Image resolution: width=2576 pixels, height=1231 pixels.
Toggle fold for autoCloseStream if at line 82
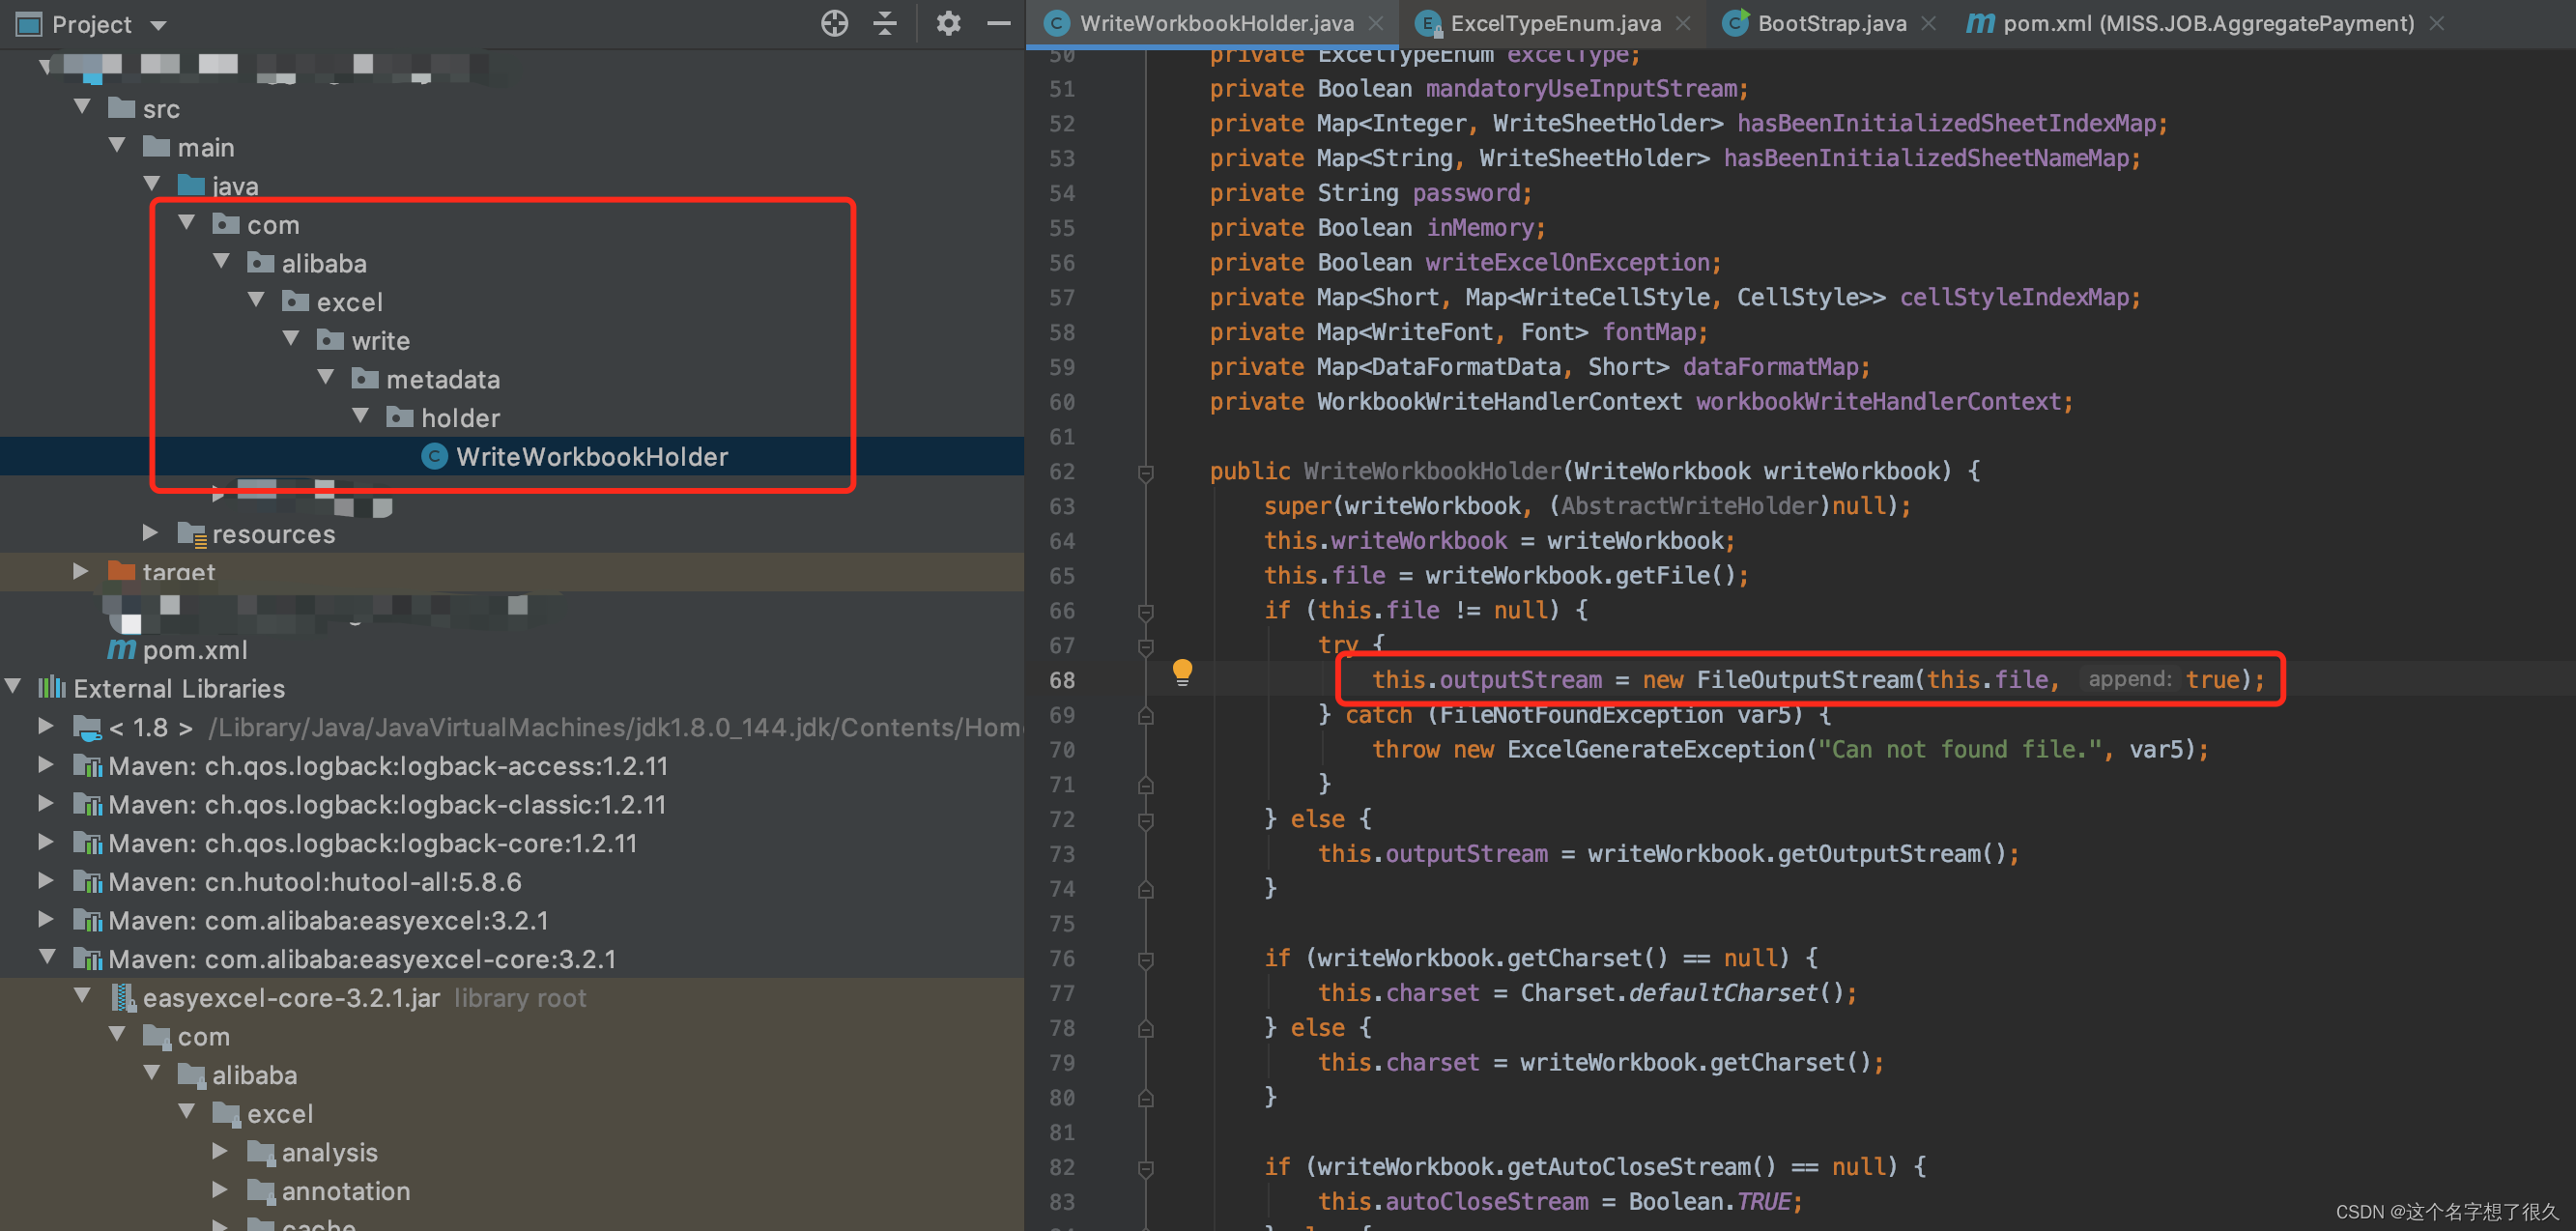1146,1168
